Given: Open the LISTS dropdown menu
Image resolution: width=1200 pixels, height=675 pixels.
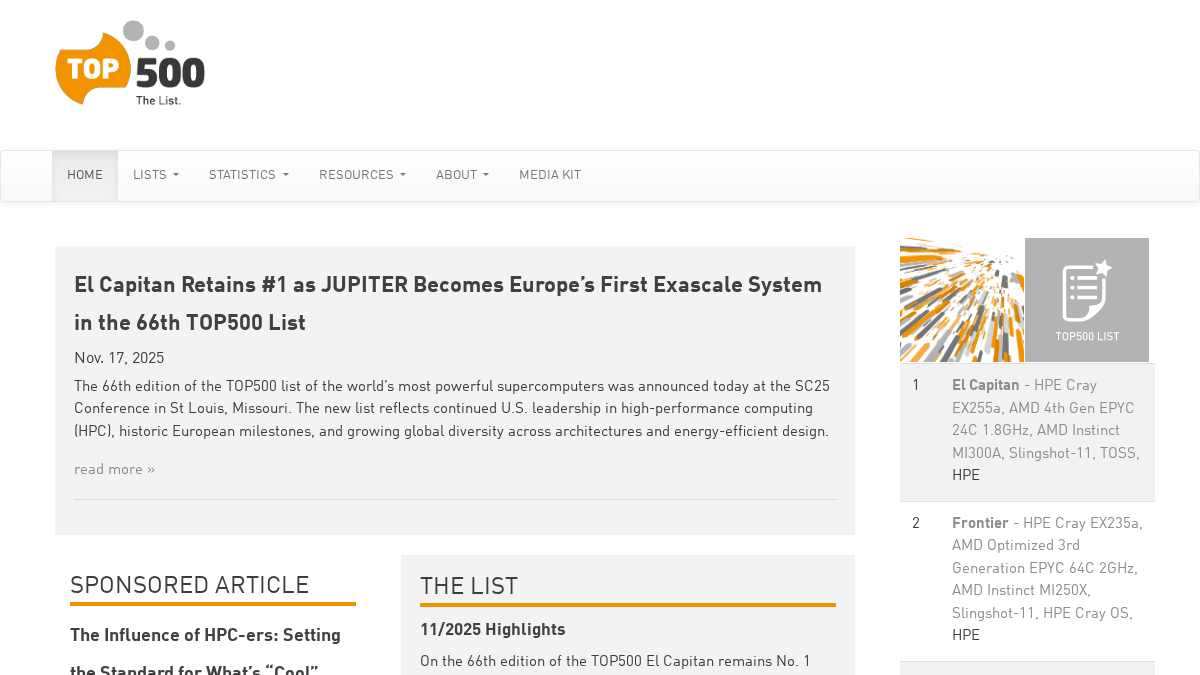Looking at the screenshot, I should (156, 176).
